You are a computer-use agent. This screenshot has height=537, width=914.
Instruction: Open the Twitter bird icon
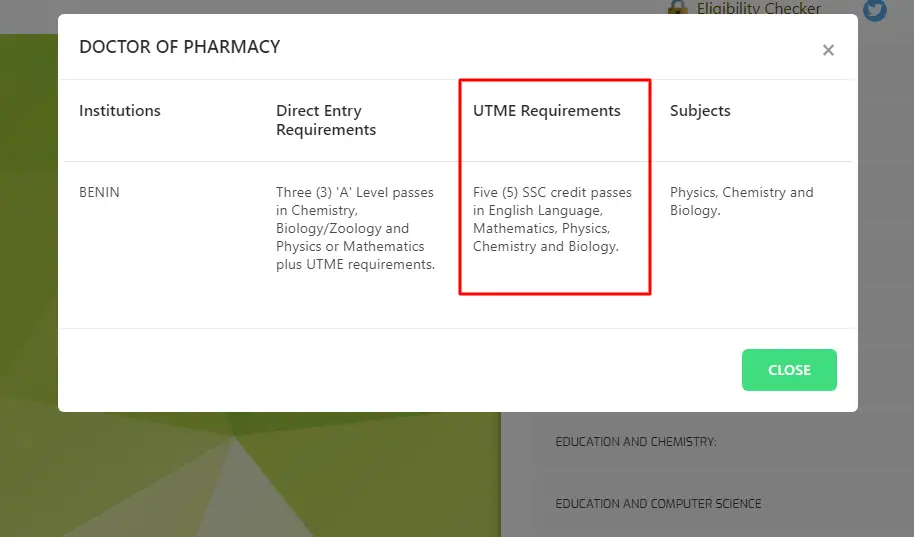[874, 9]
